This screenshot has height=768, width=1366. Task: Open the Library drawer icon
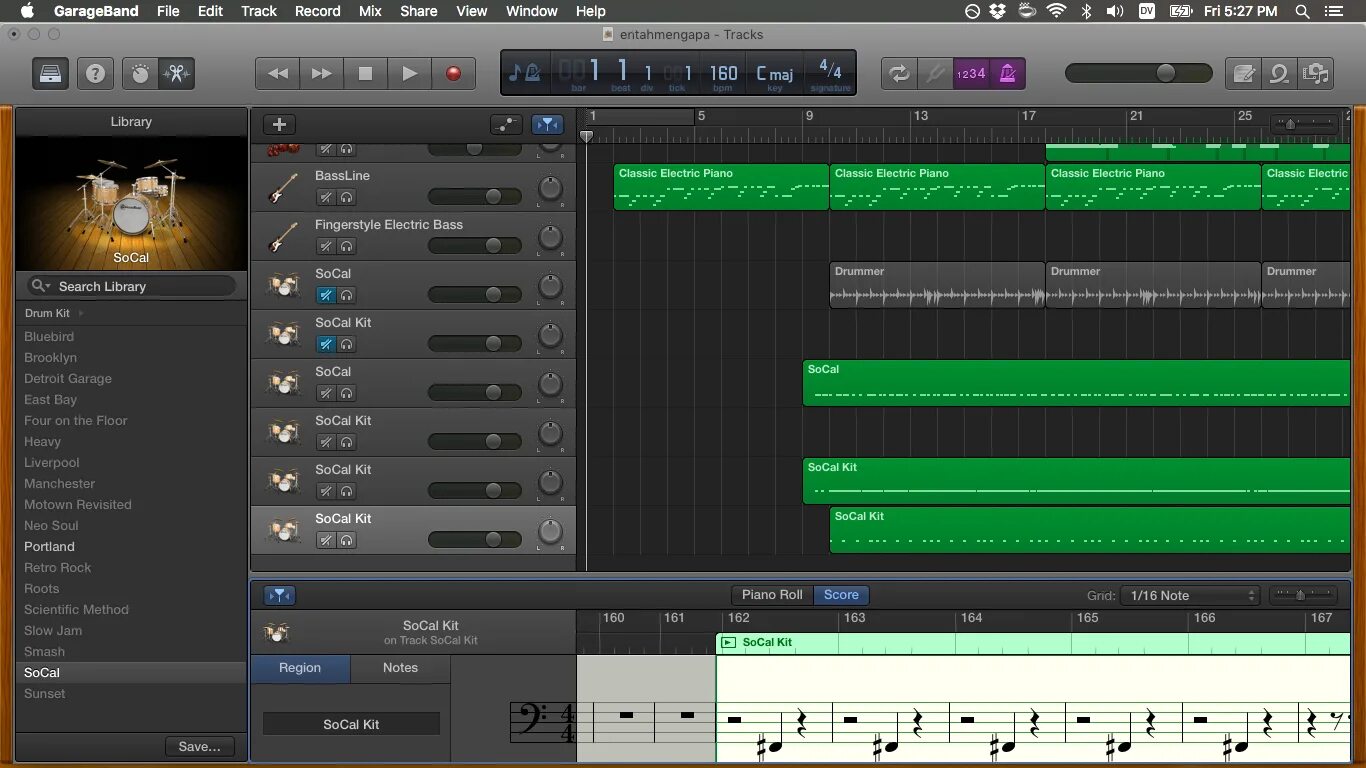[x=50, y=72]
